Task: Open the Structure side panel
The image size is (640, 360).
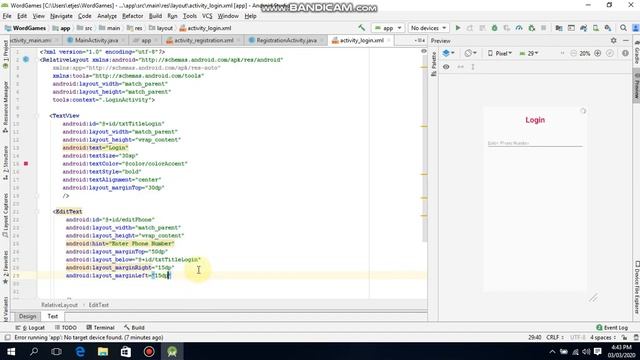Action: click(x=5, y=163)
